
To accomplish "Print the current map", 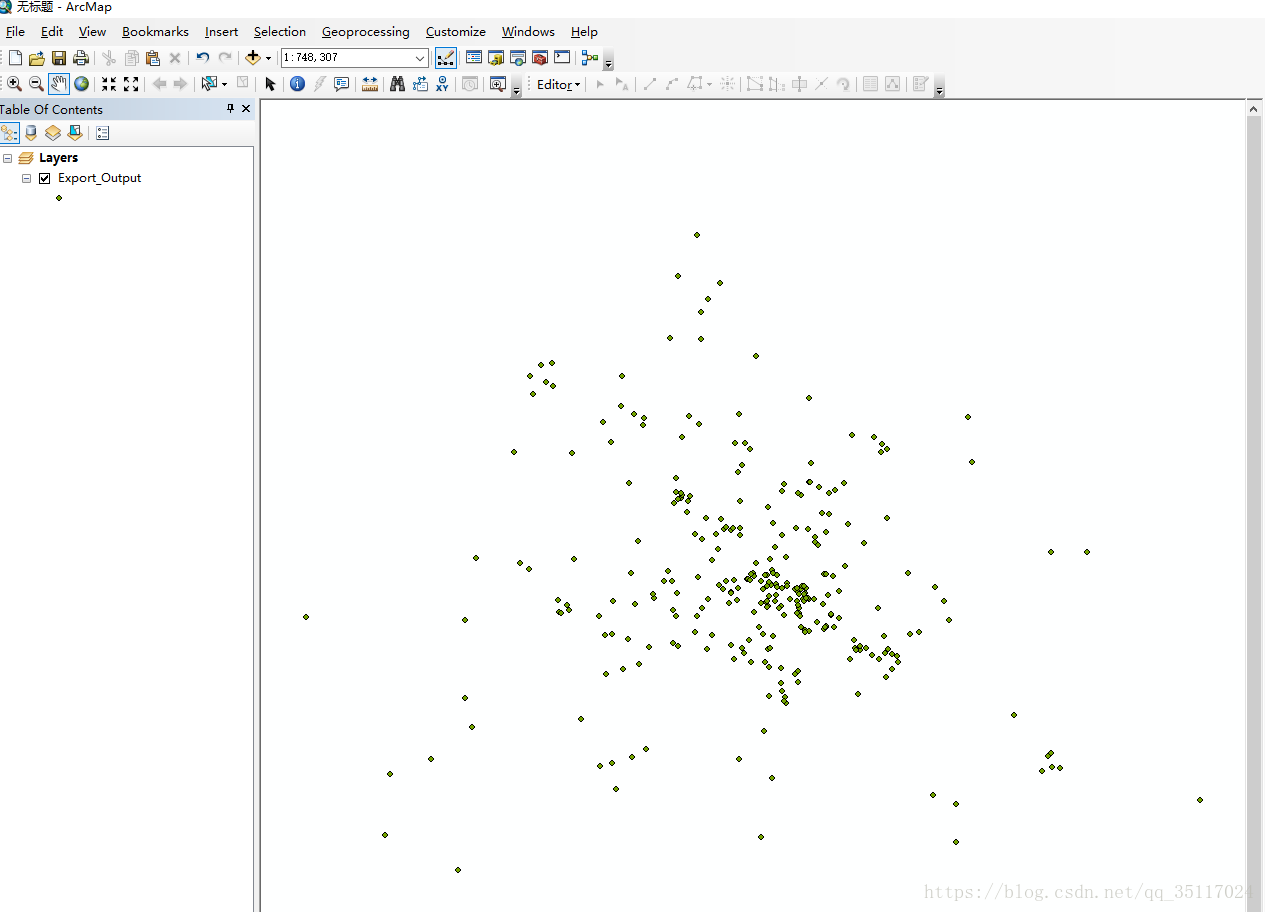I will 81,58.
